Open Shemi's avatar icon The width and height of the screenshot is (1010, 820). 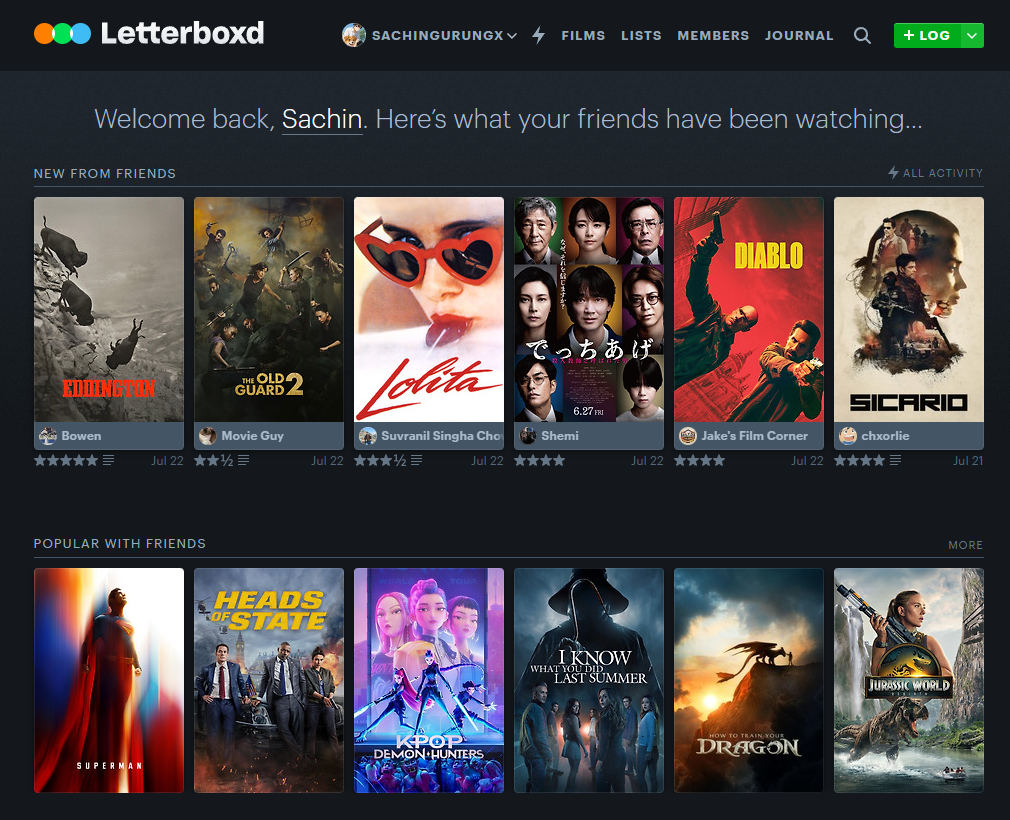coord(528,436)
